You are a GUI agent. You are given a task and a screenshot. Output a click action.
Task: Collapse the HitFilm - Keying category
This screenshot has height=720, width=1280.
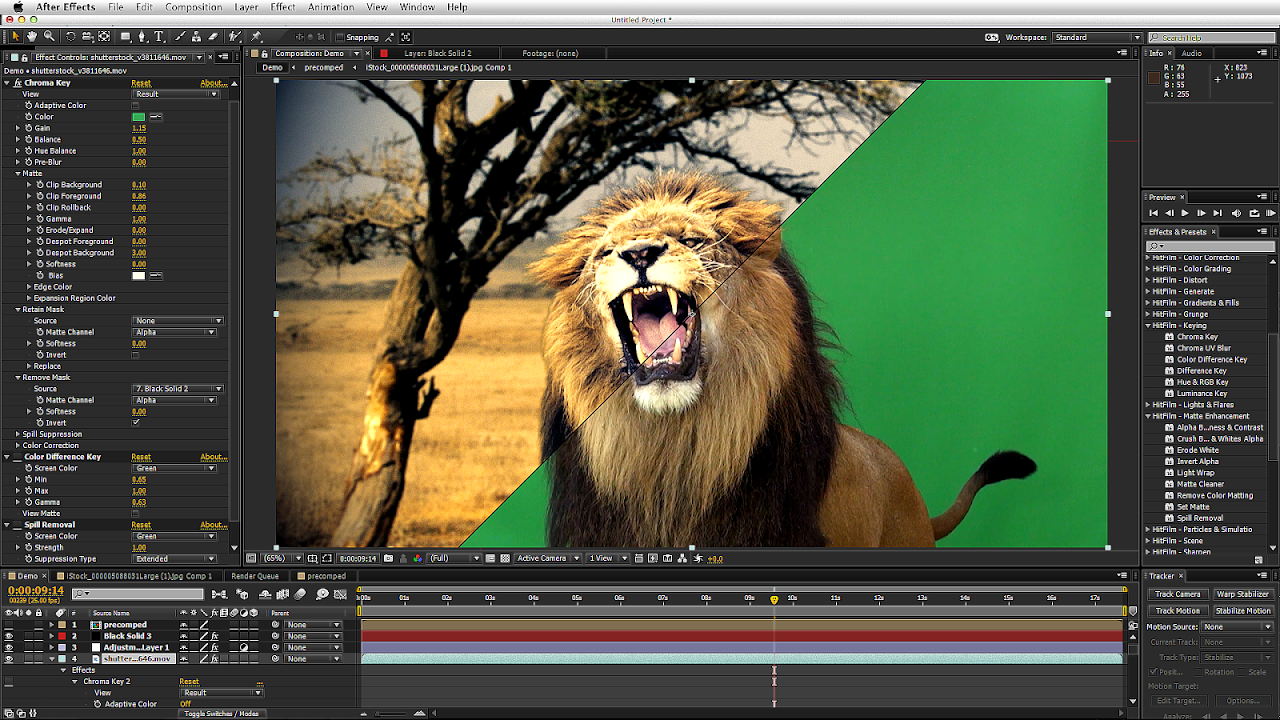click(x=1148, y=325)
